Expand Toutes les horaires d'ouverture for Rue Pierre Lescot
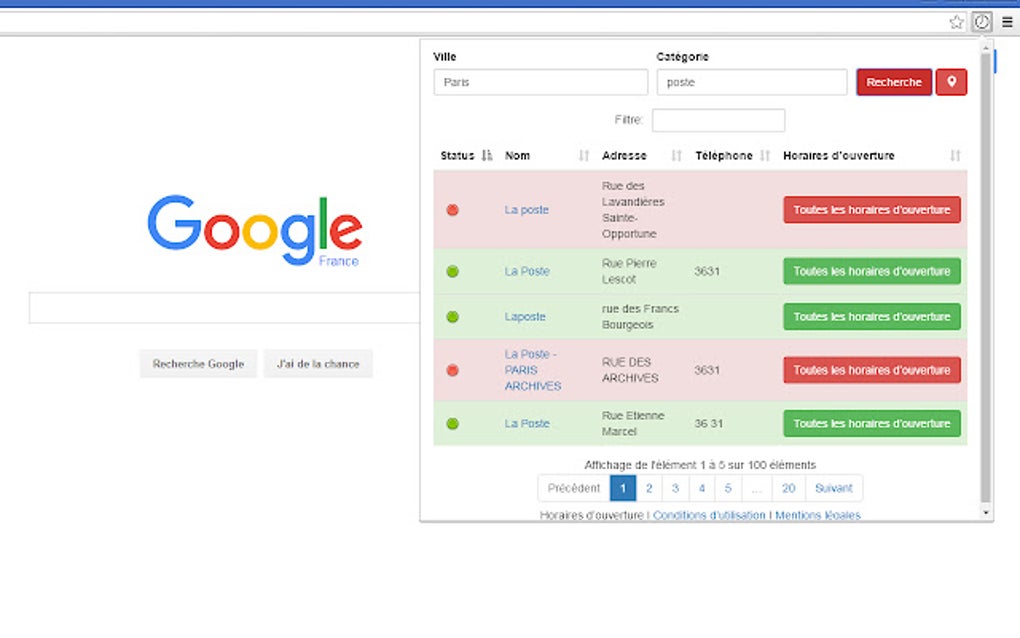Viewport: 1020px width, 638px height. [871, 271]
